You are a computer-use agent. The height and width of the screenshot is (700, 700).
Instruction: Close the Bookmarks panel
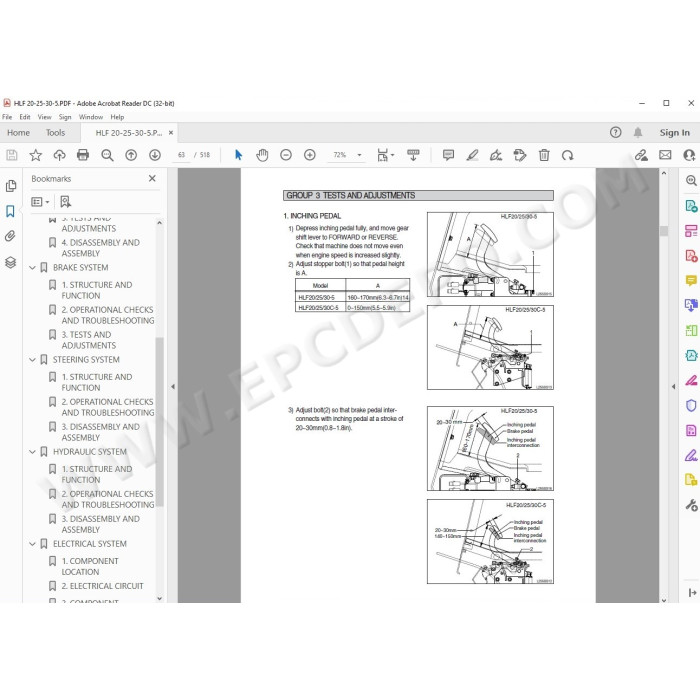click(x=152, y=179)
